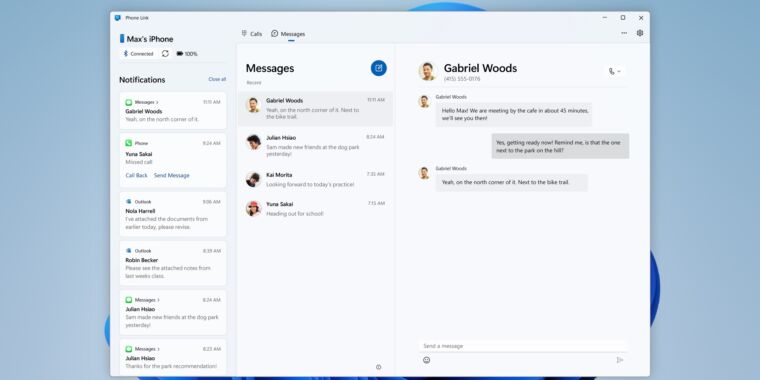Click the Phone app icon on missed call notification
Image resolution: width=760 pixels, height=380 pixels.
coord(128,143)
